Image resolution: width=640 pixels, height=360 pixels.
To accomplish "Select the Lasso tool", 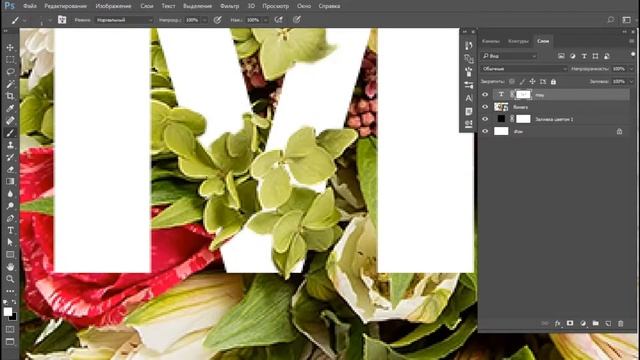I will pyautogui.click(x=10, y=72).
